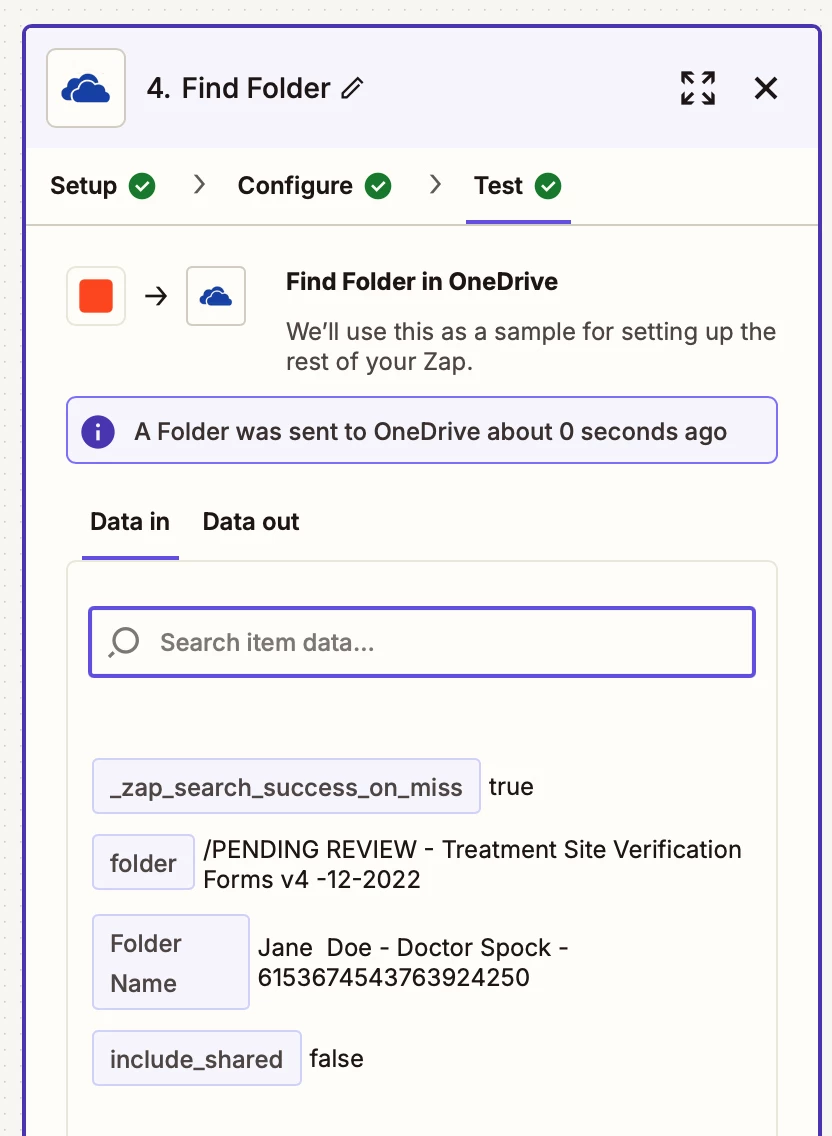Click the 'A Folder was sent to OneDrive' banner
832x1136 pixels.
point(422,430)
